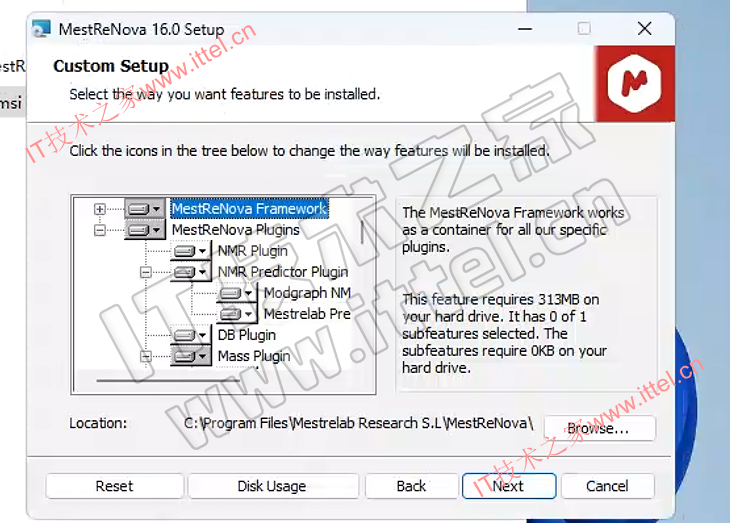Click the Disk Usage button

[271, 486]
